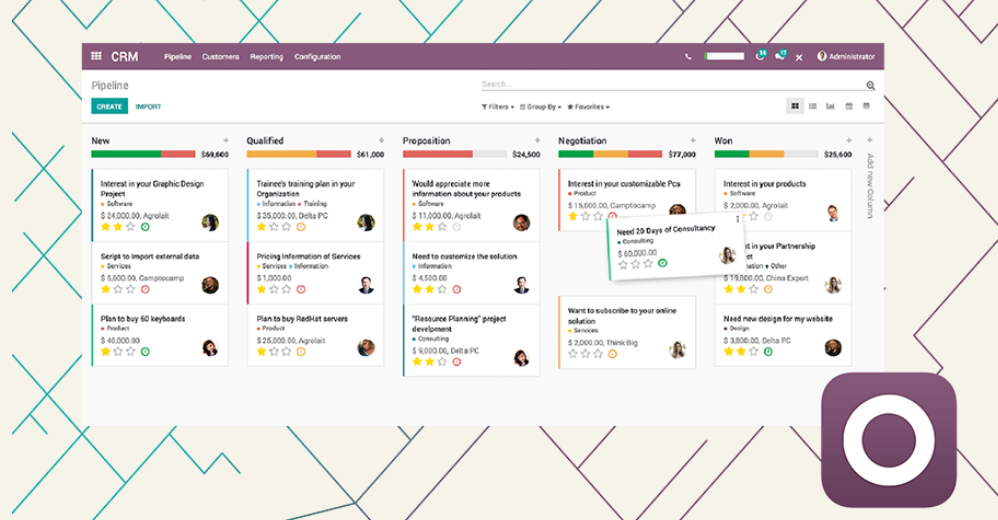The height and width of the screenshot is (520, 998).
Task: Click in the Search input field
Action: coord(671,84)
